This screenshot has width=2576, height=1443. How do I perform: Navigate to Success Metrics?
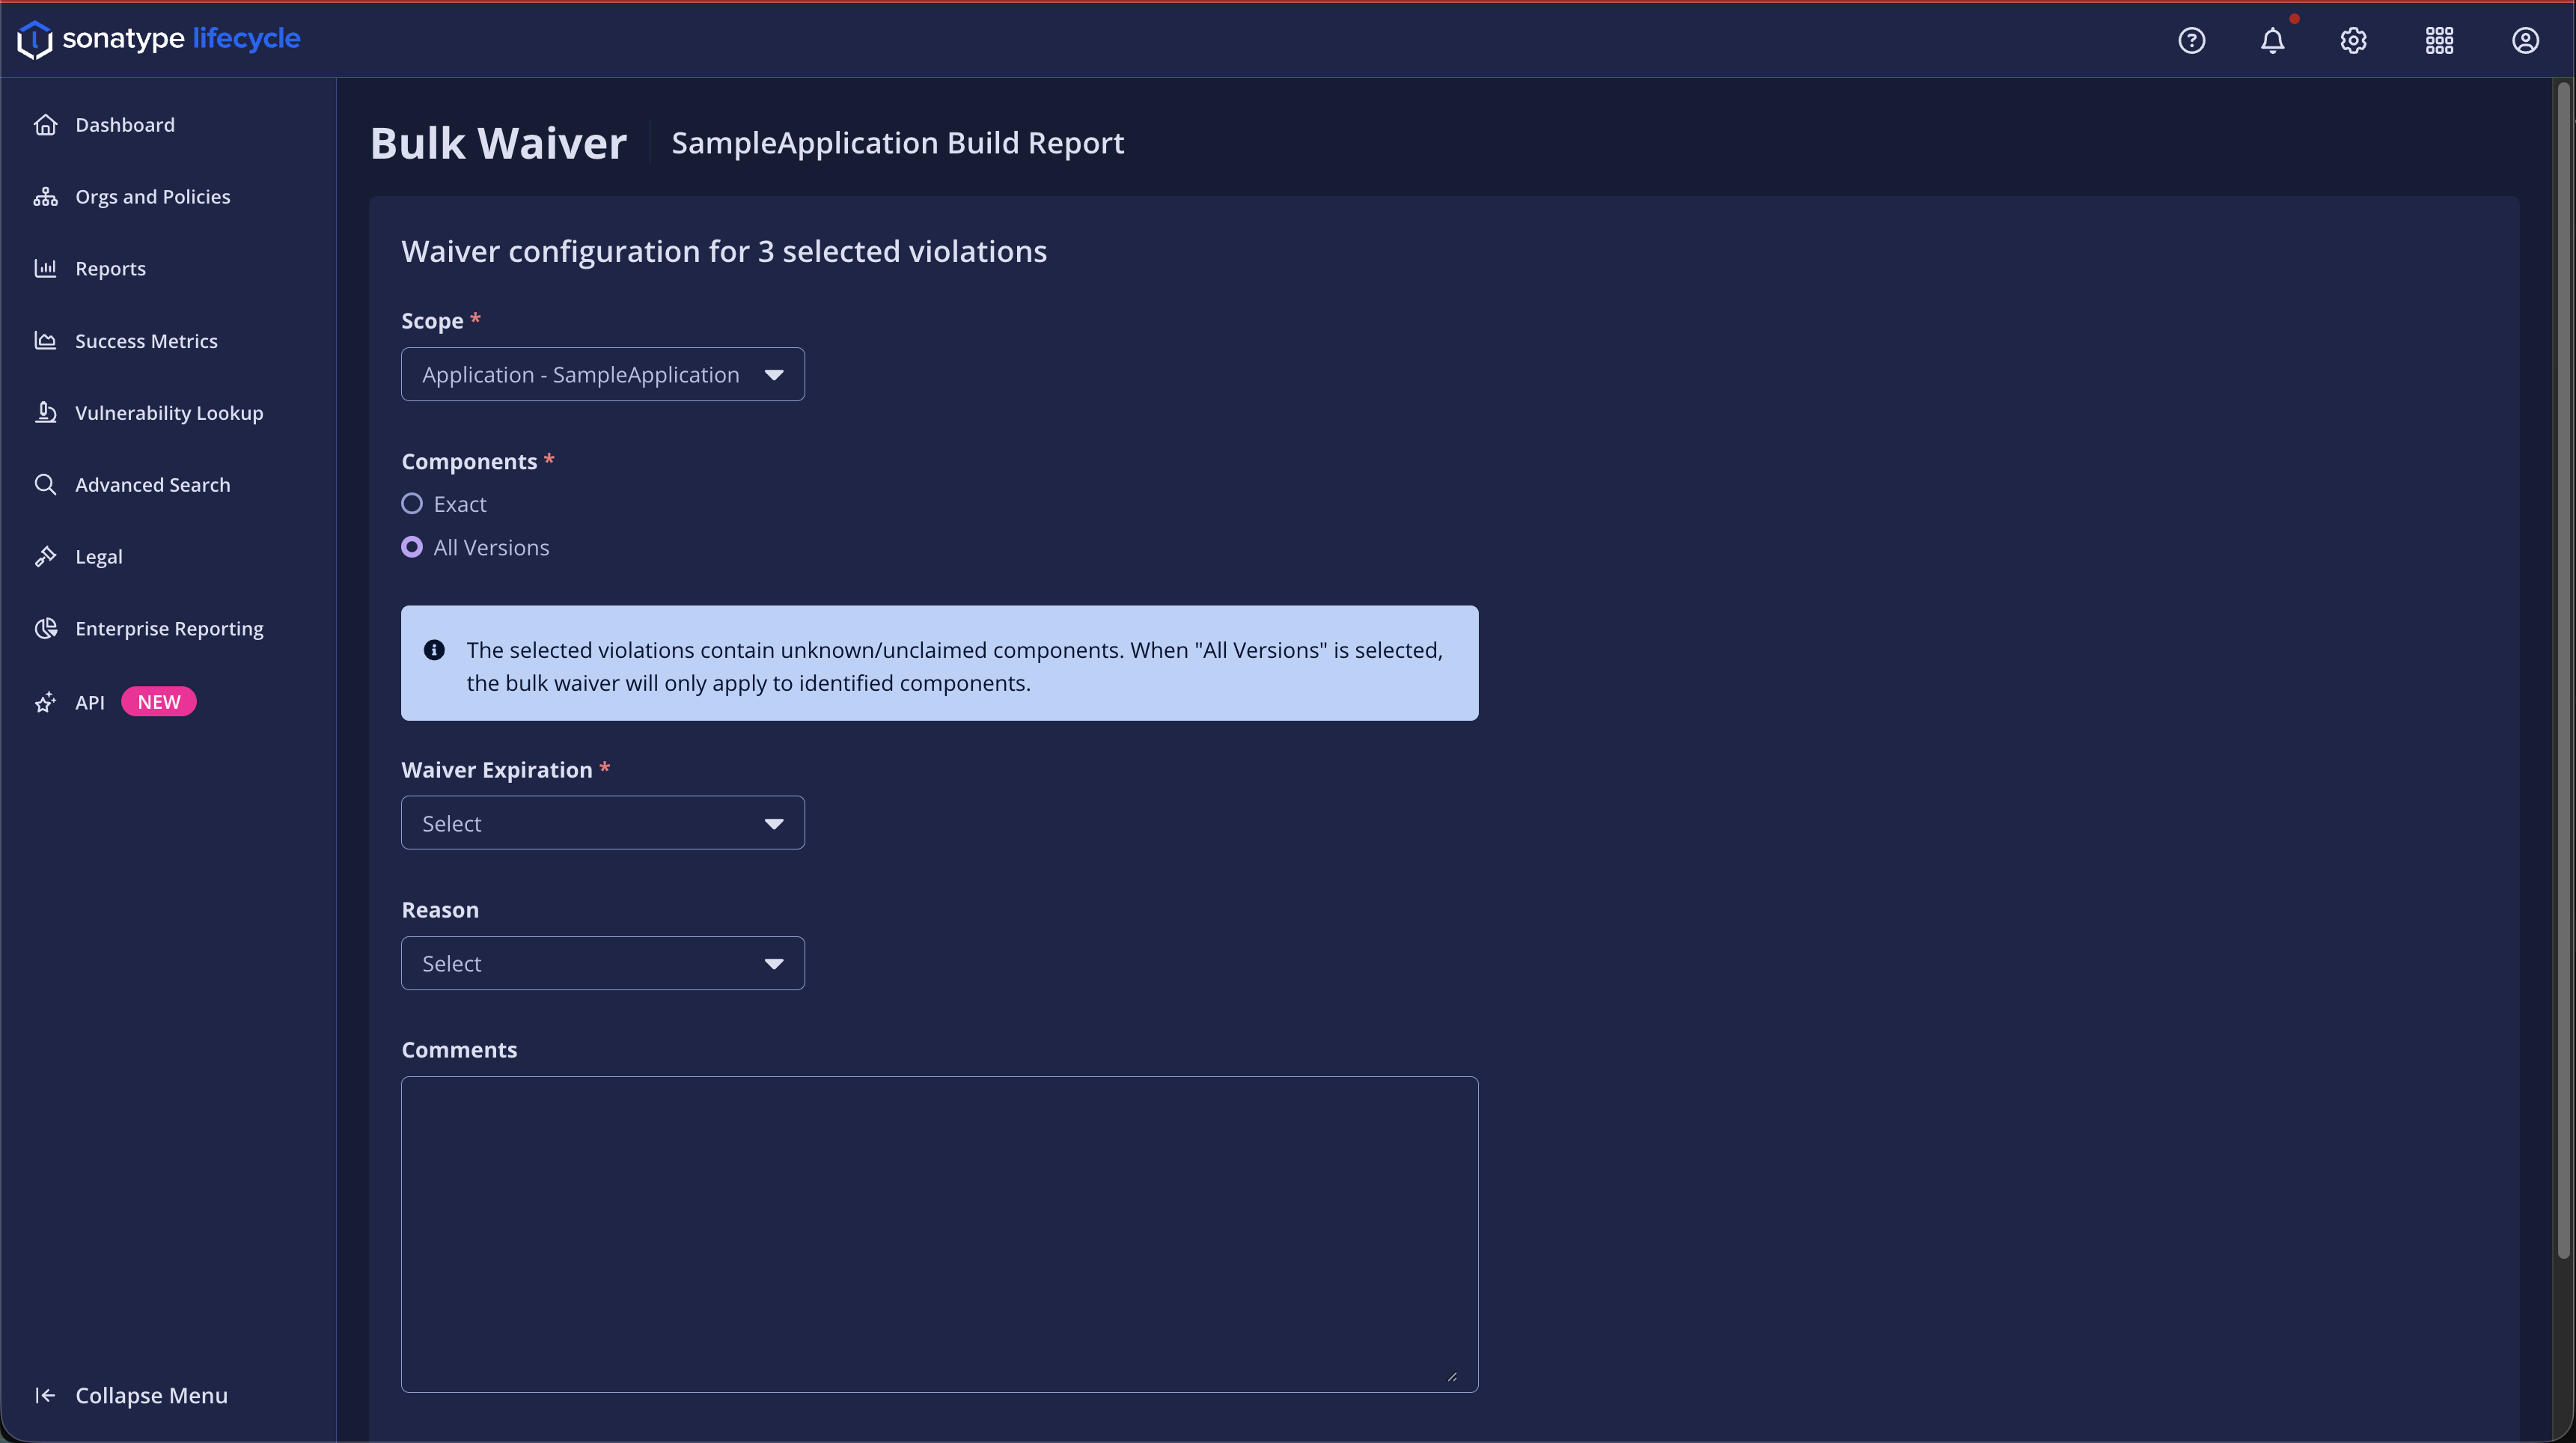[x=146, y=341]
